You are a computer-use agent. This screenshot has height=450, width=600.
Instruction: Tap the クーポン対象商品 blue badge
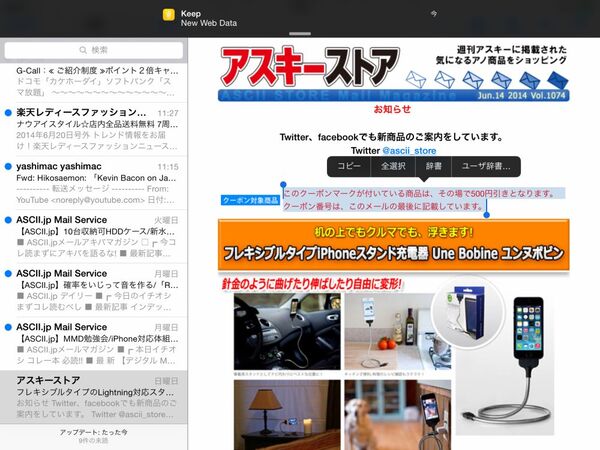(250, 200)
